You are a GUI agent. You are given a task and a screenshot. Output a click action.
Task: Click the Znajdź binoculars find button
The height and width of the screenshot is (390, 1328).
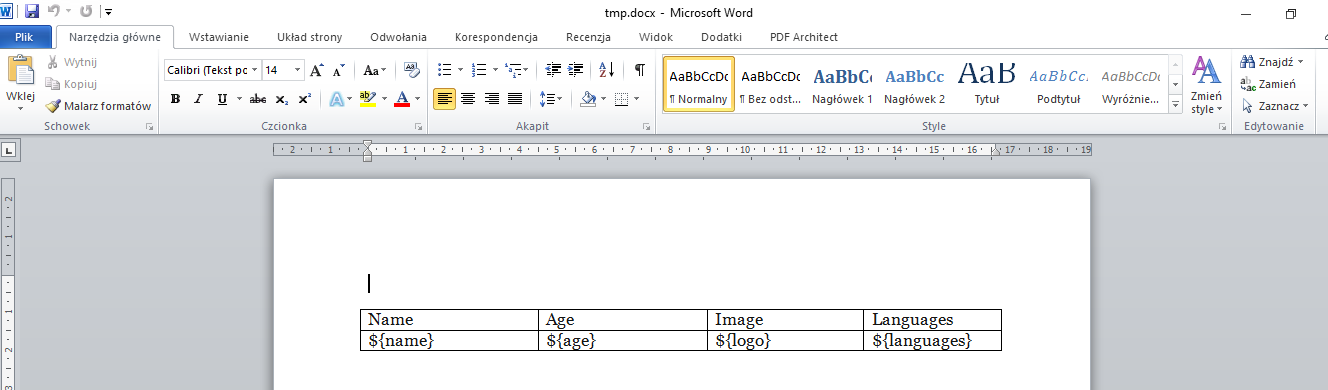[1273, 62]
